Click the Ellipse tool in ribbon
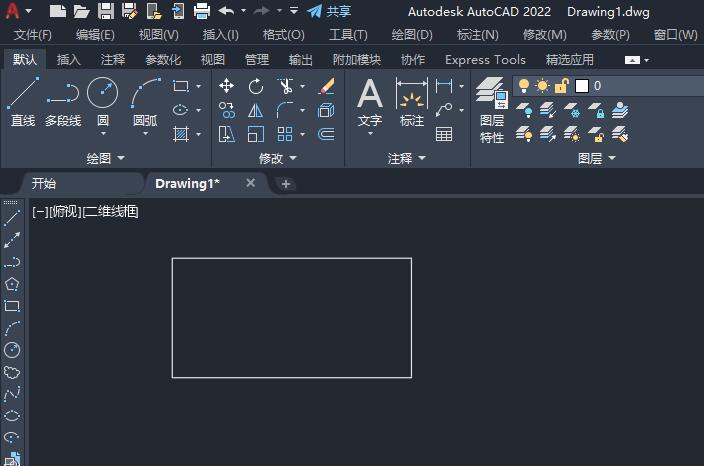 point(180,110)
